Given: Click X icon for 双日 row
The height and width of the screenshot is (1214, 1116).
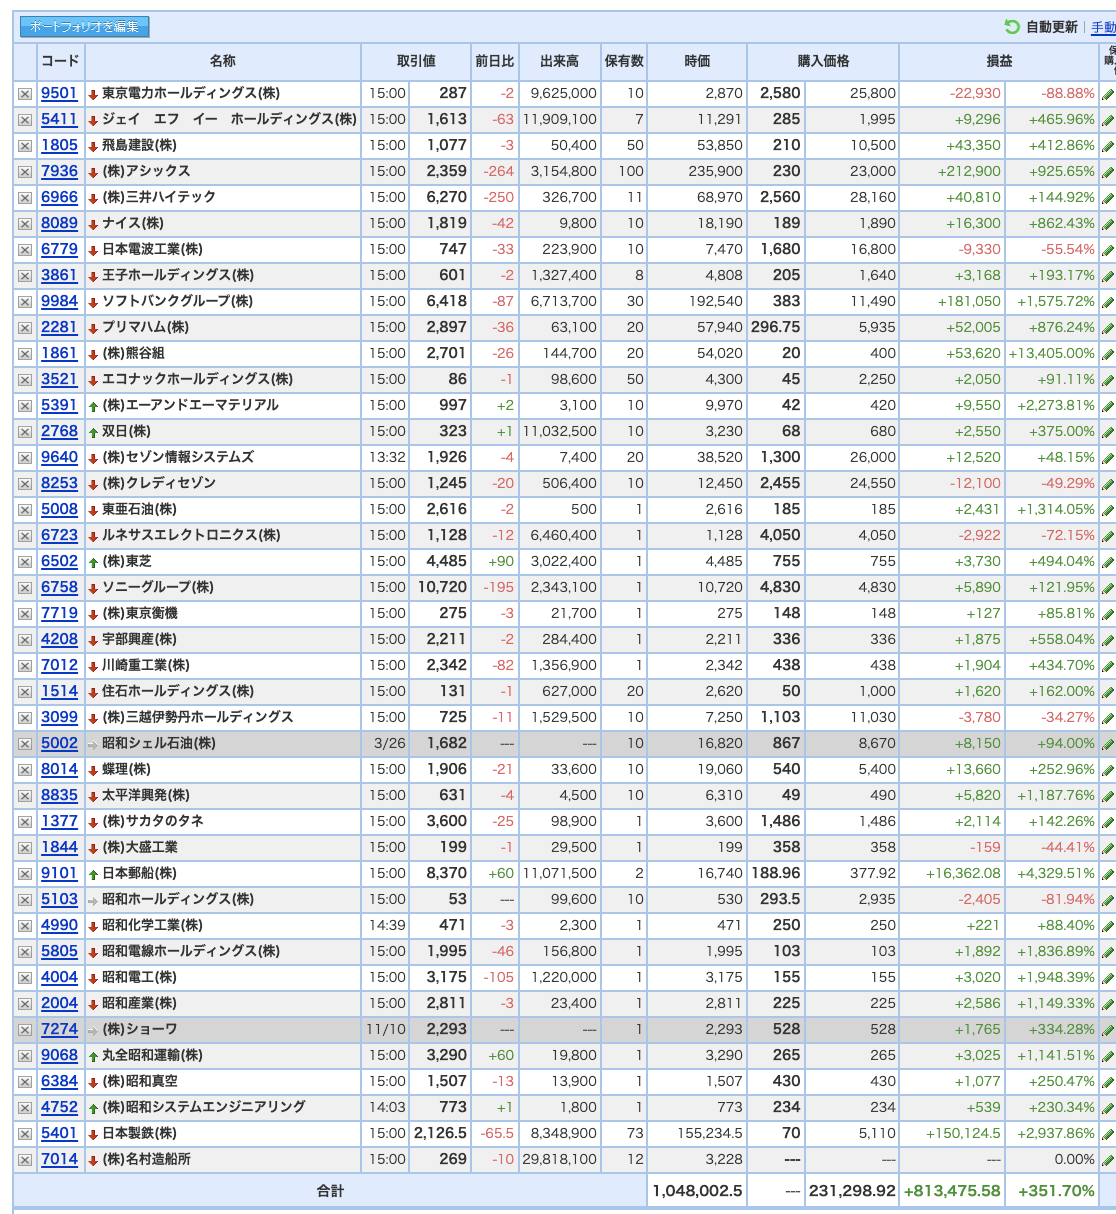Looking at the screenshot, I should coord(25,432).
